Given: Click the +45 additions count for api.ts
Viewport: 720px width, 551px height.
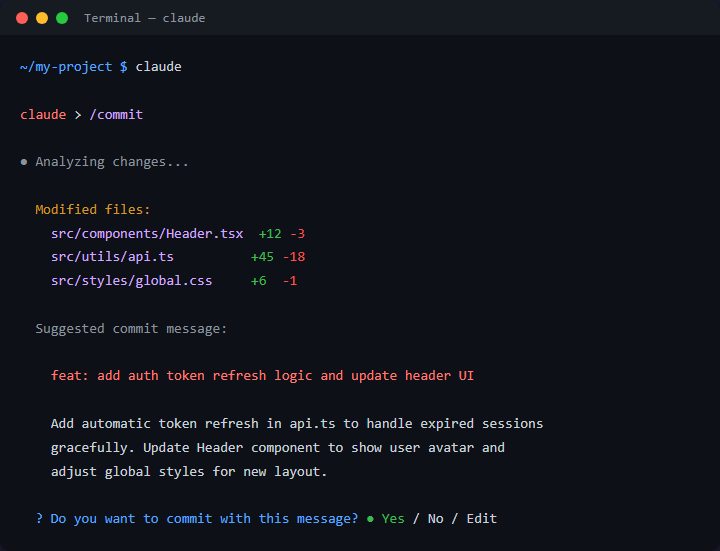Looking at the screenshot, I should 262,257.
